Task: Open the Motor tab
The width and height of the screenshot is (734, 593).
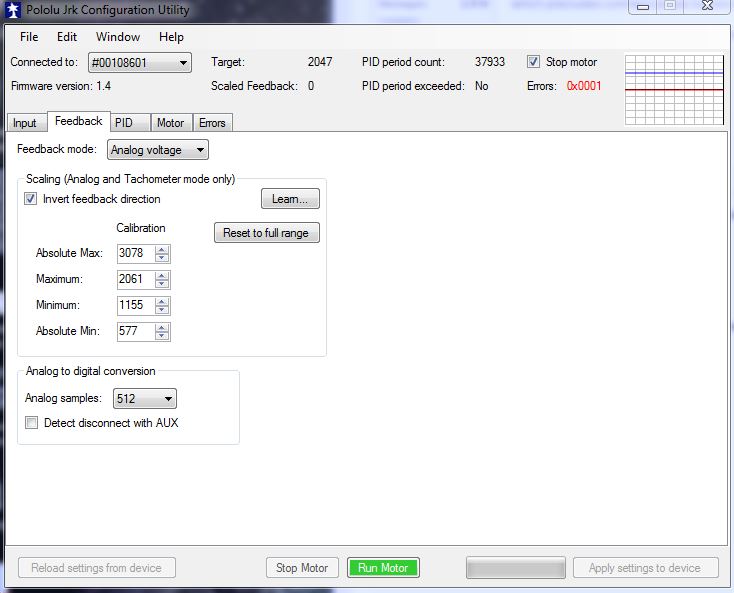Action: pos(170,123)
